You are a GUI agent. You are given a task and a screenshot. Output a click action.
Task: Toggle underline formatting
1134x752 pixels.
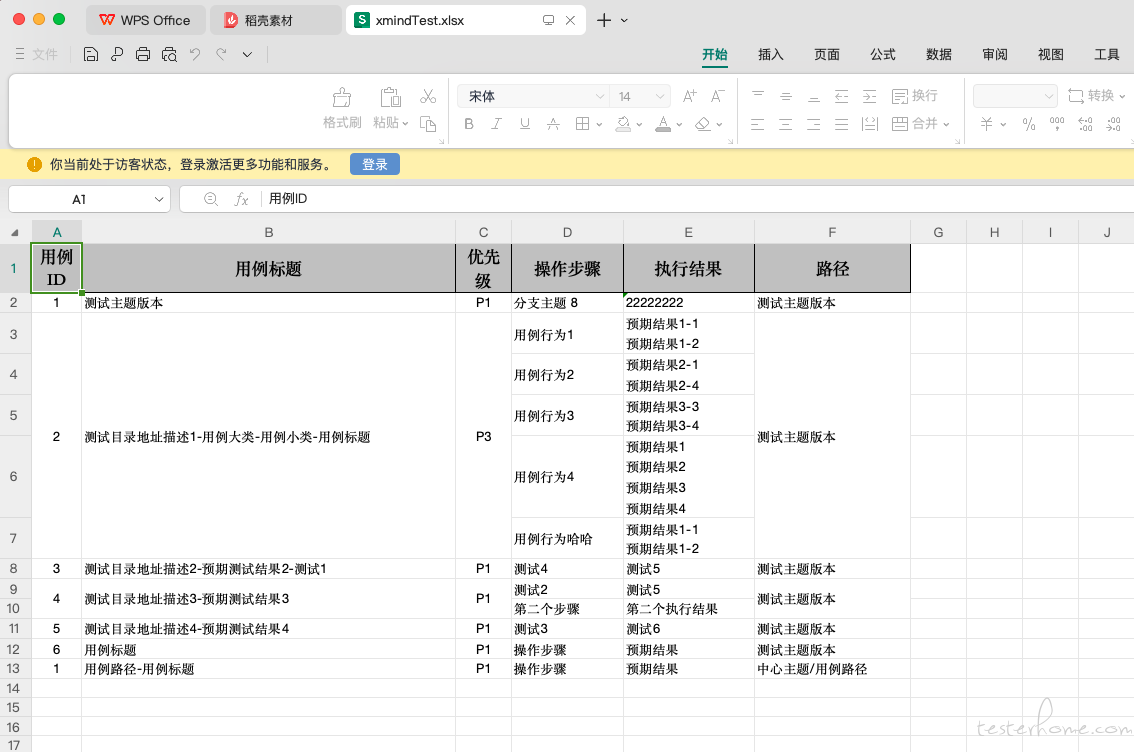[525, 124]
